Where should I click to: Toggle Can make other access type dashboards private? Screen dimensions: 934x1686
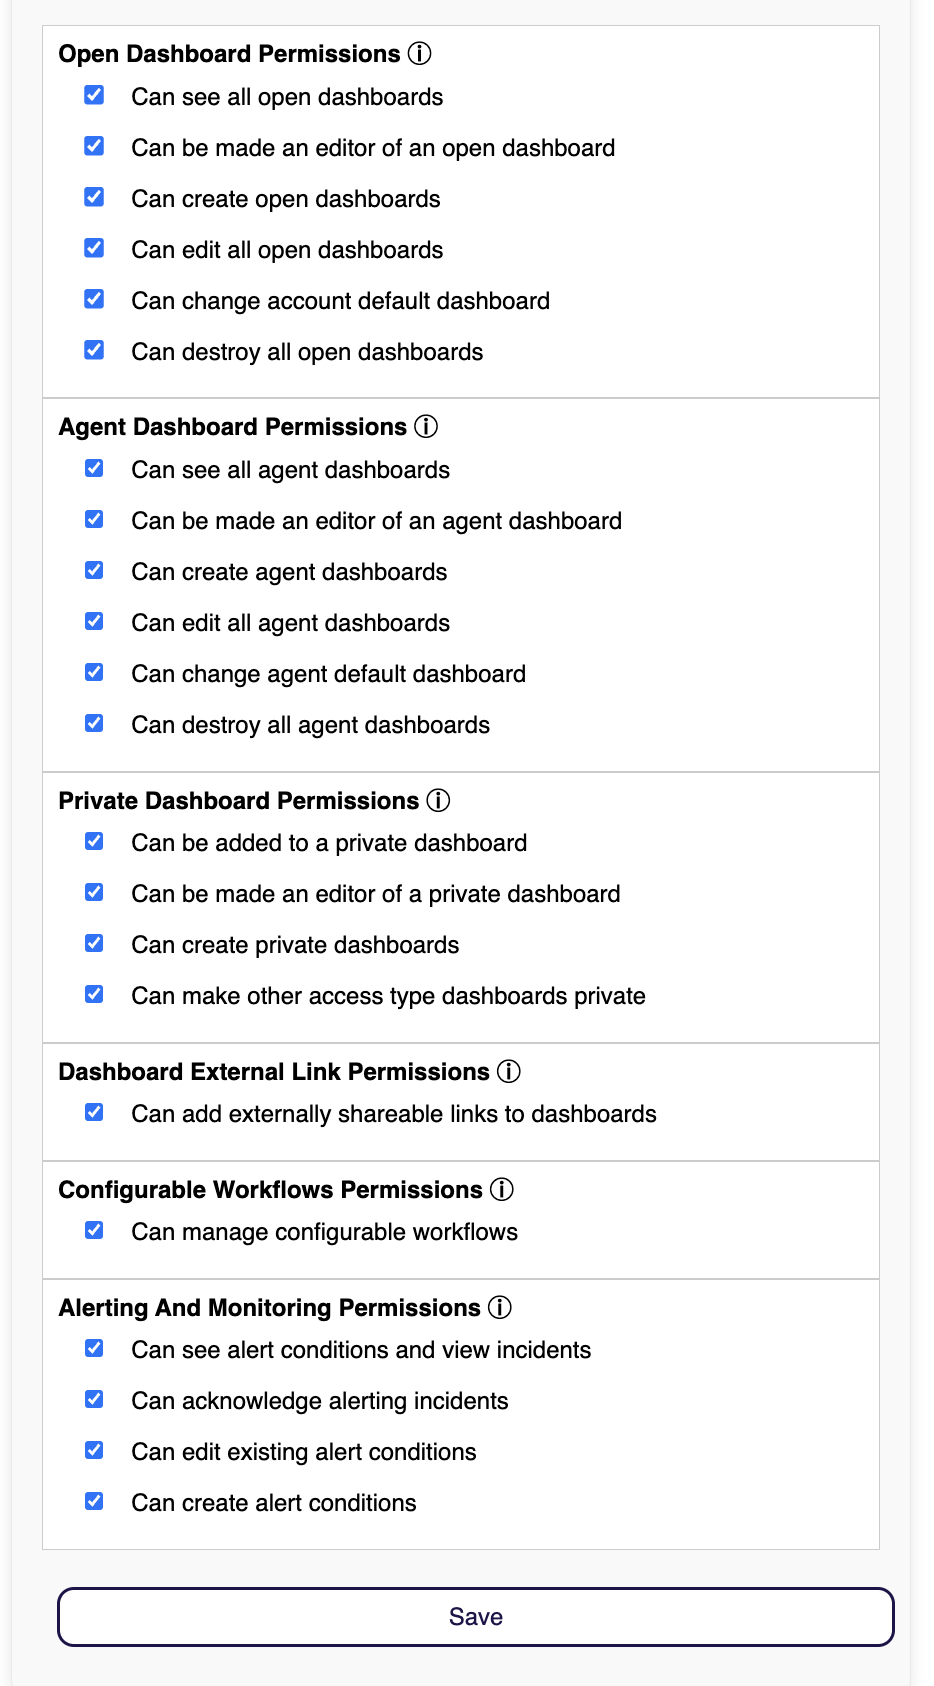pos(94,995)
